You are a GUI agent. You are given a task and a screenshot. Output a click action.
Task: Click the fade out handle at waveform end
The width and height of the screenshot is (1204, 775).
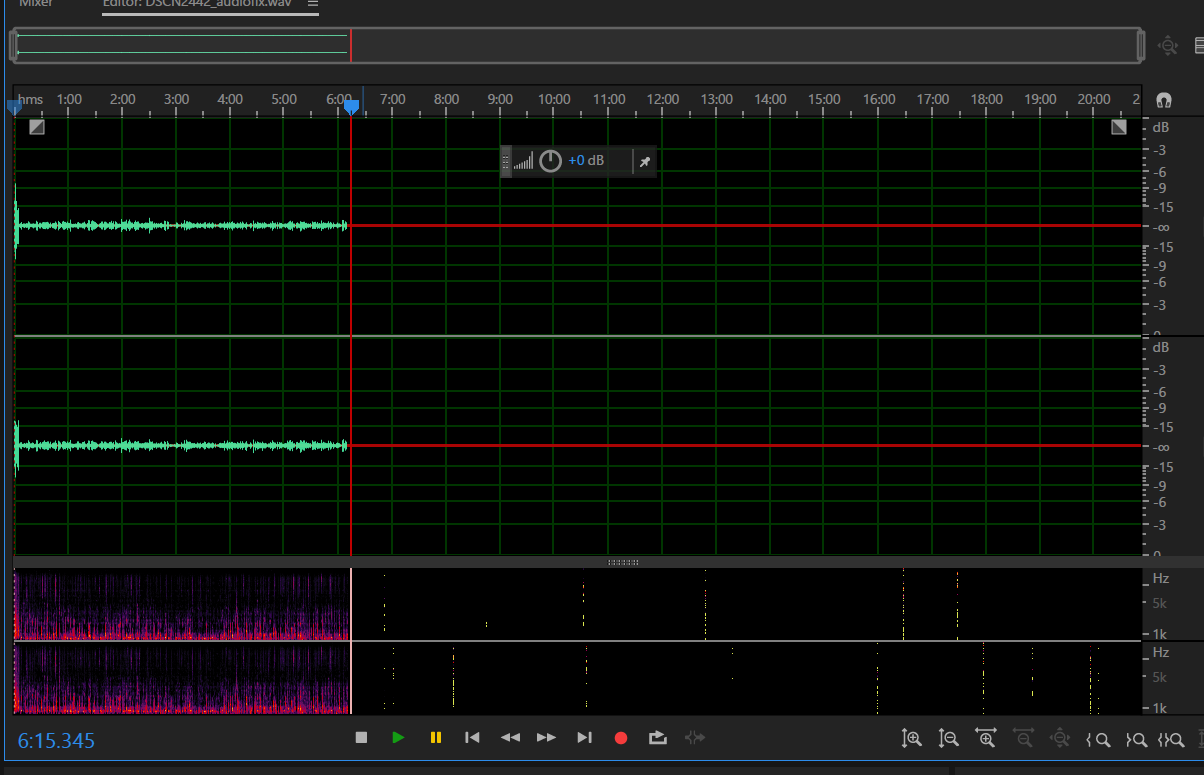[1119, 127]
